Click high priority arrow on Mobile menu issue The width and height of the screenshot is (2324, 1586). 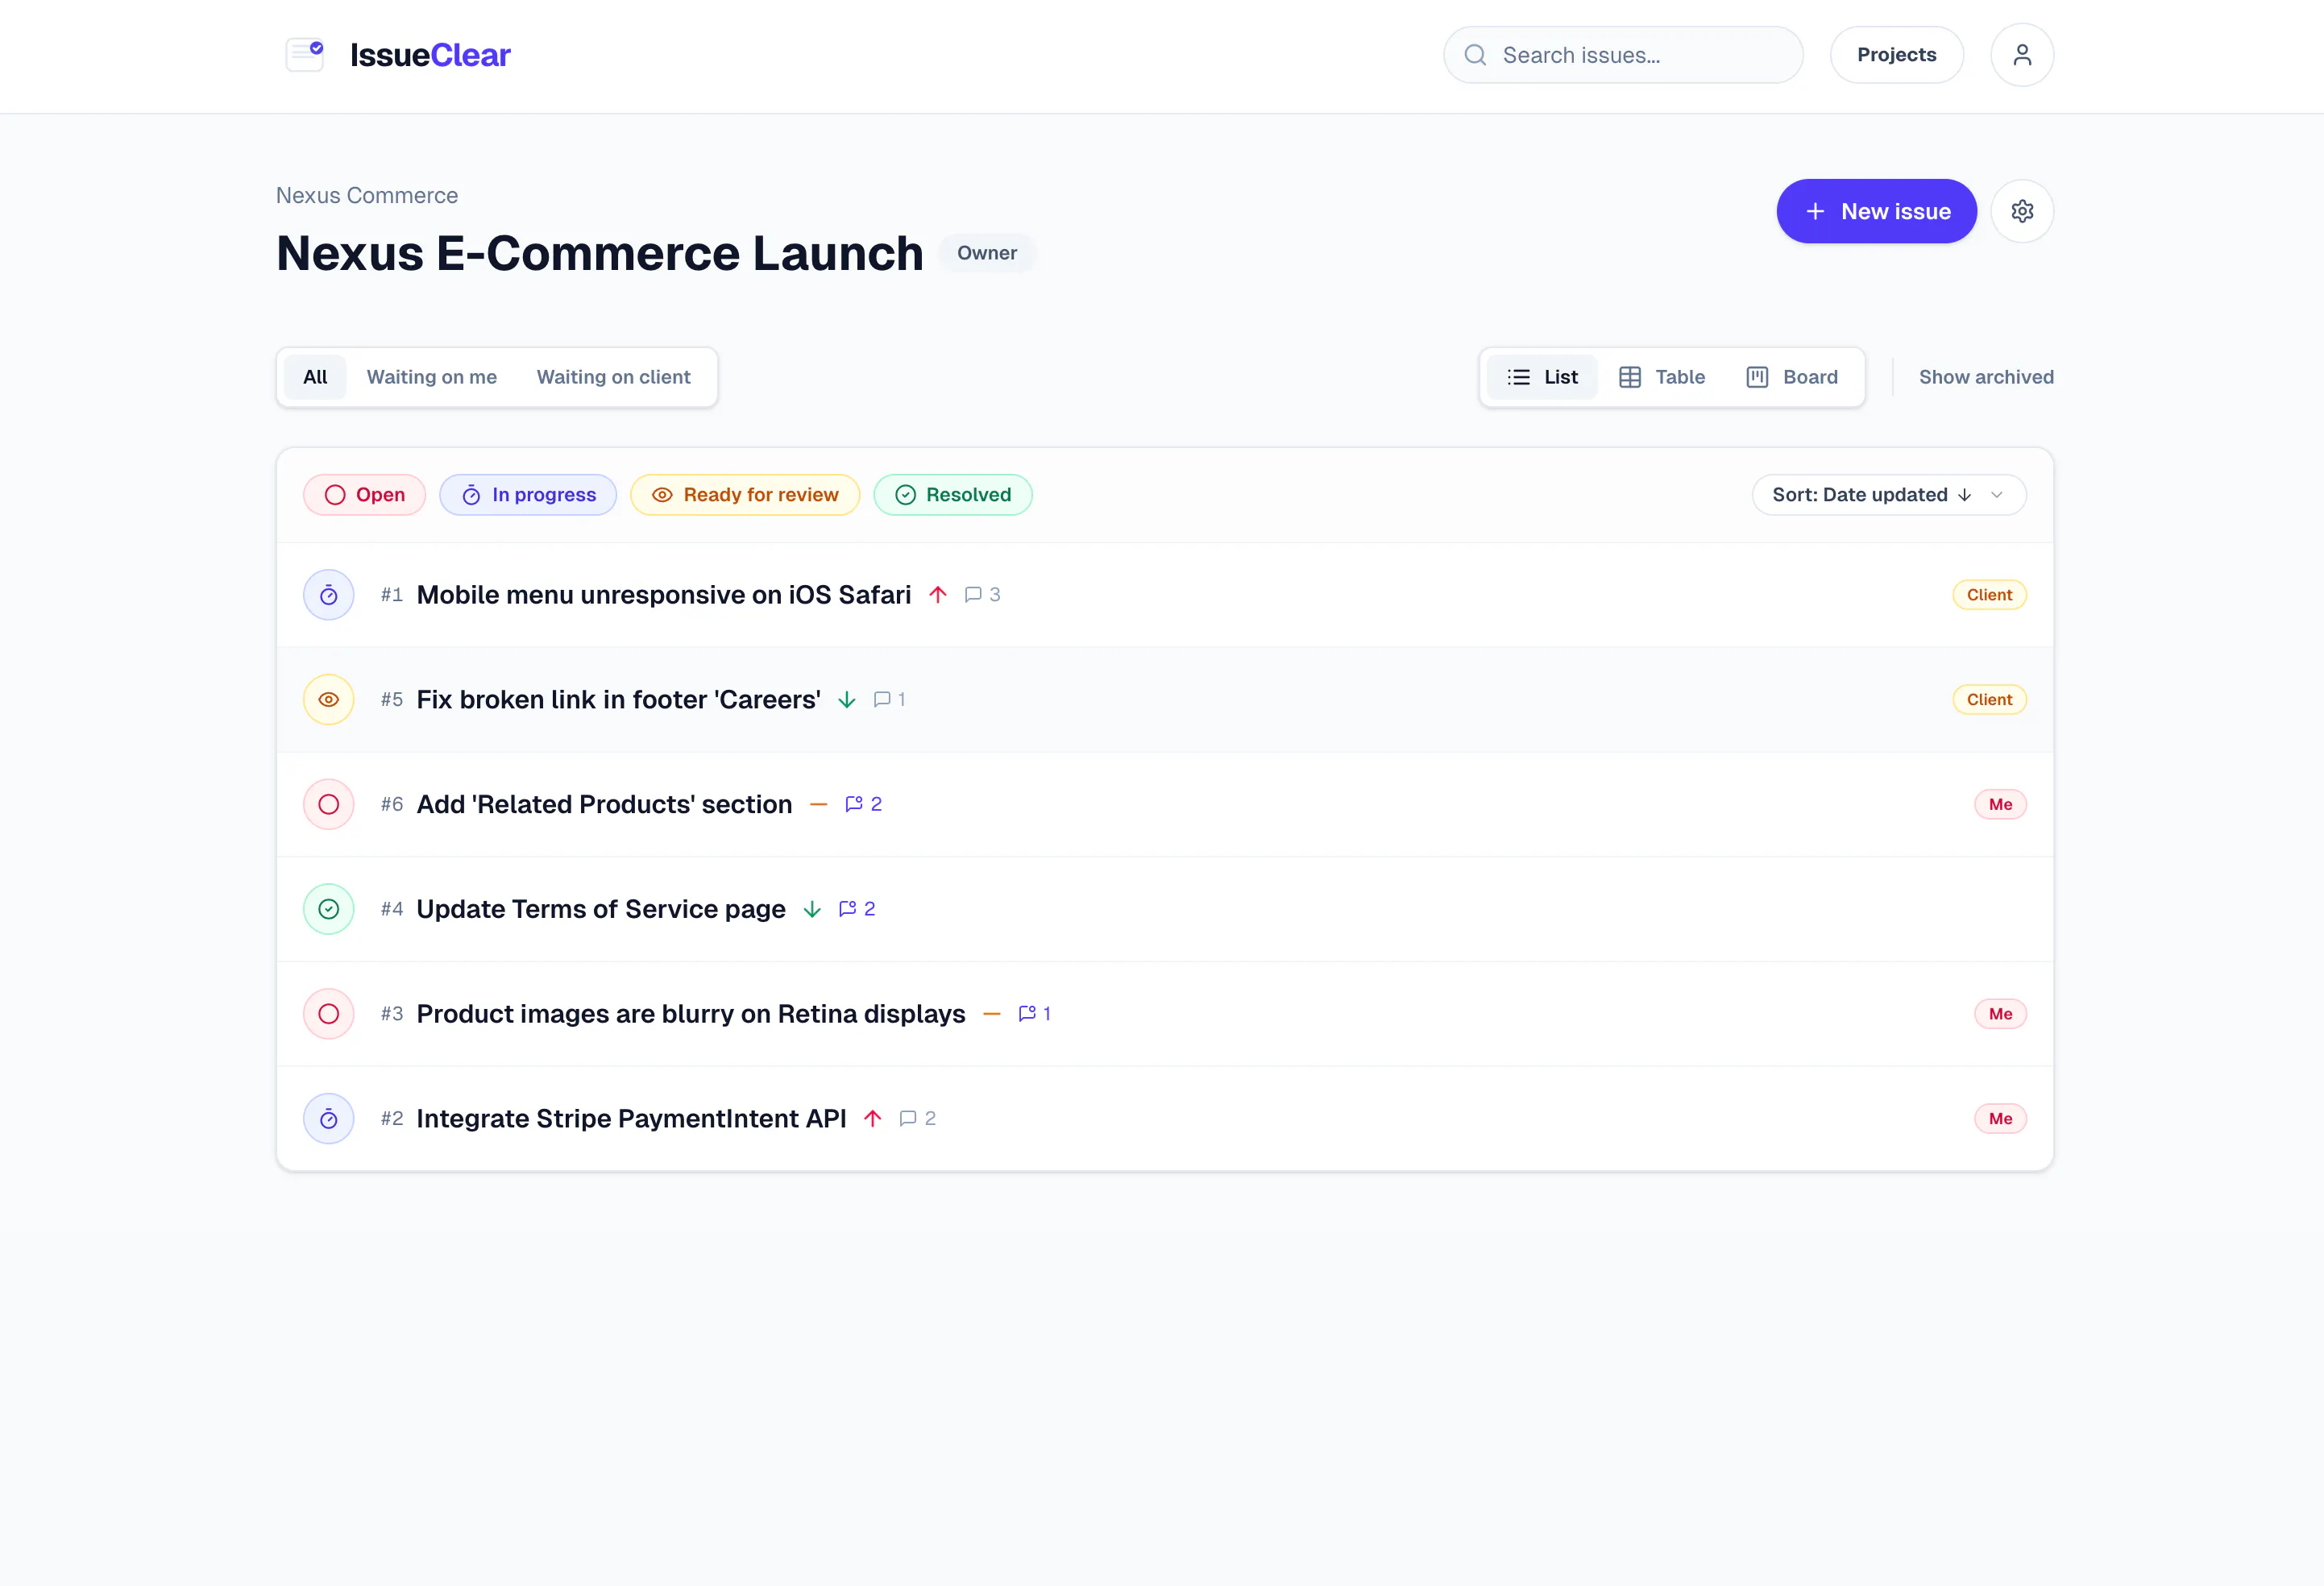point(937,595)
